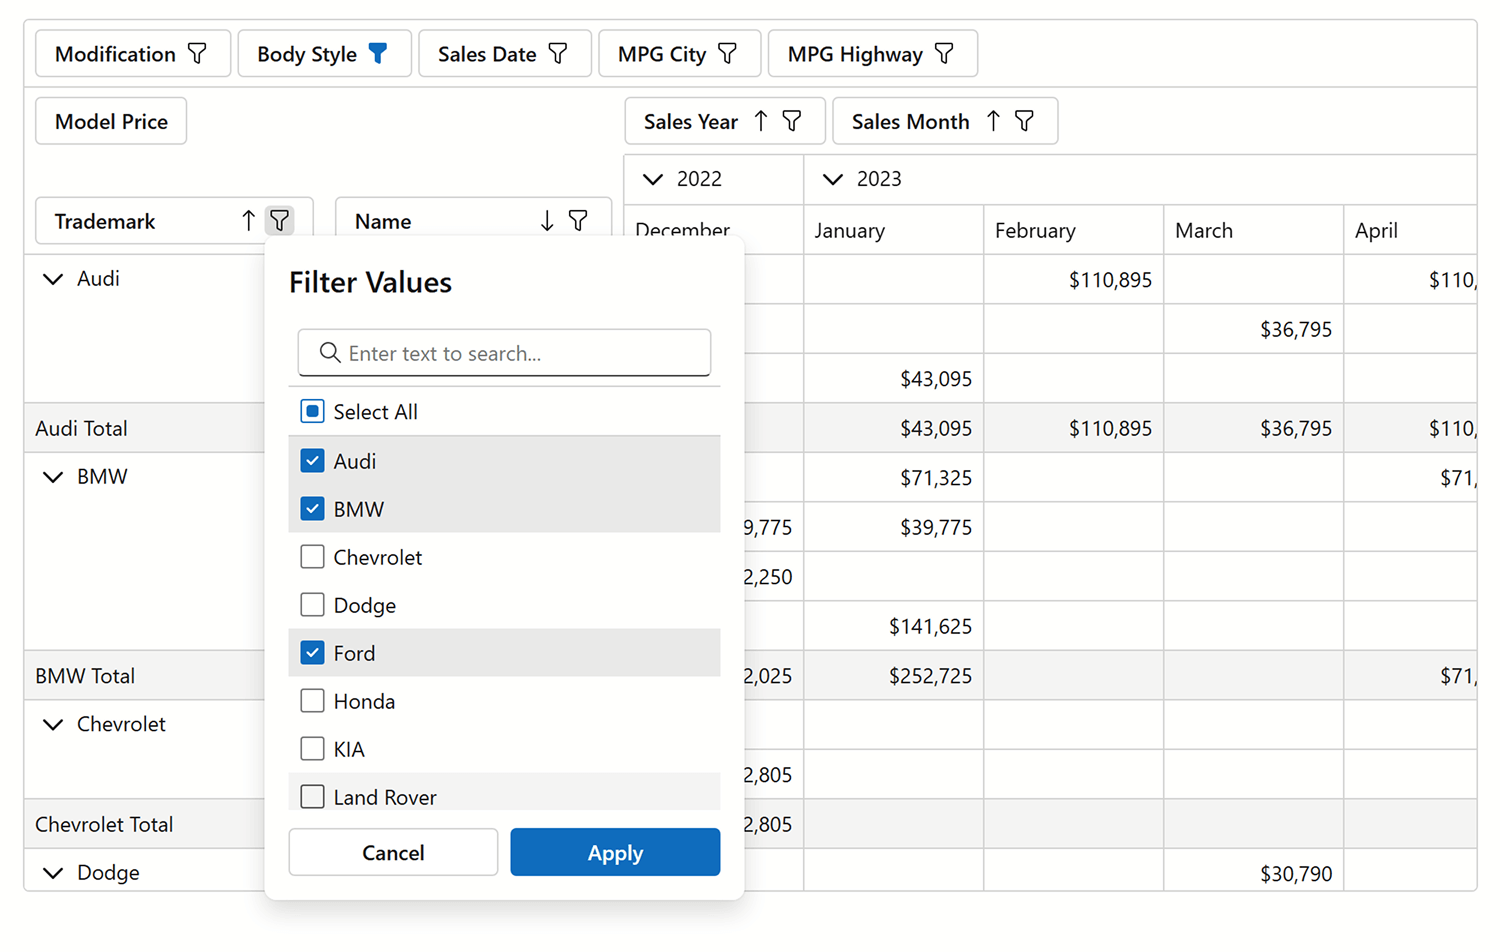Uncheck the Ford checkbox
The height and width of the screenshot is (952, 1500).
coord(312,652)
